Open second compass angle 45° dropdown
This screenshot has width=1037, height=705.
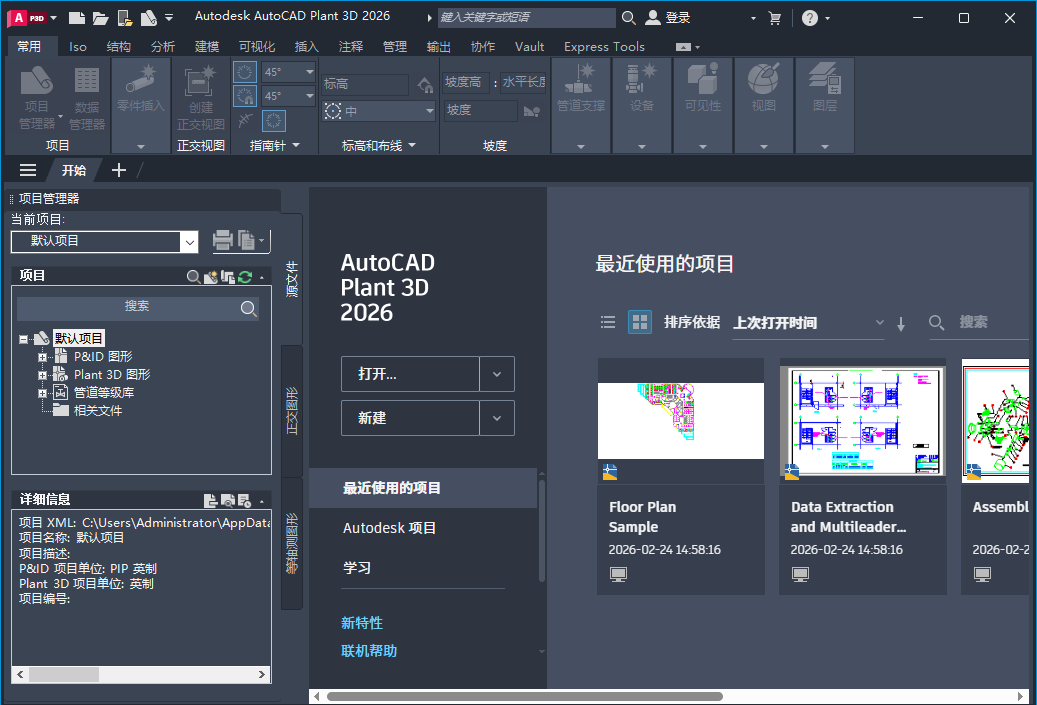point(310,96)
